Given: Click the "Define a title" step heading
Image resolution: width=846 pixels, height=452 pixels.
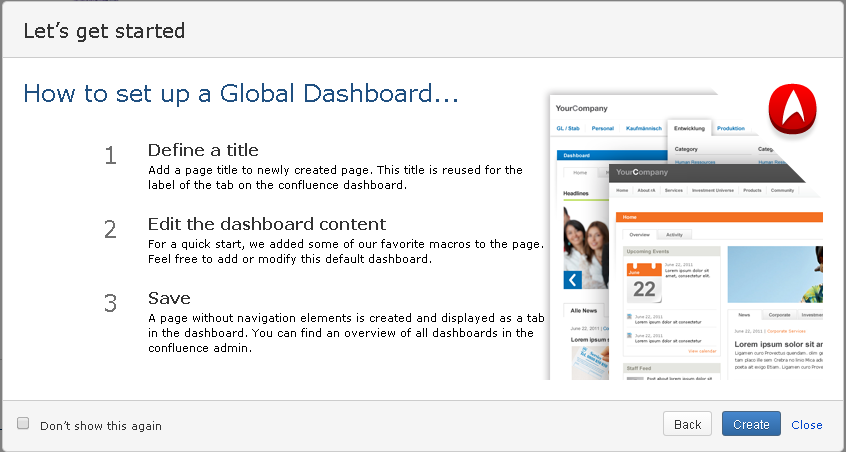Looking at the screenshot, I should coord(203,150).
